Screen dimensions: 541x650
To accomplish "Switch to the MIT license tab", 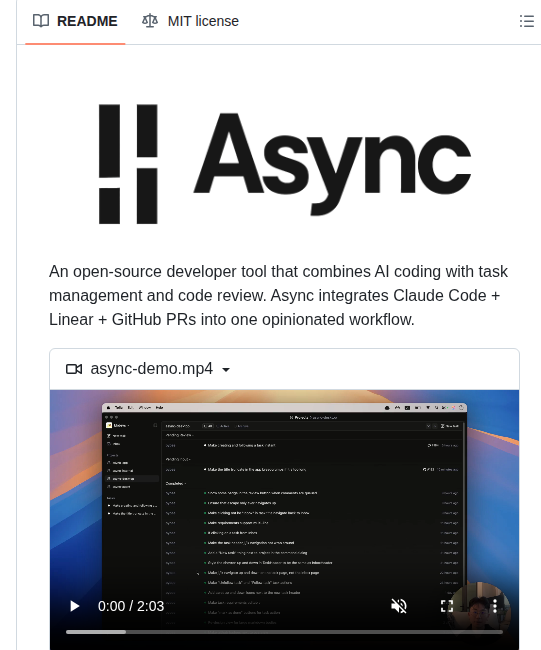I will pyautogui.click(x=190, y=21).
